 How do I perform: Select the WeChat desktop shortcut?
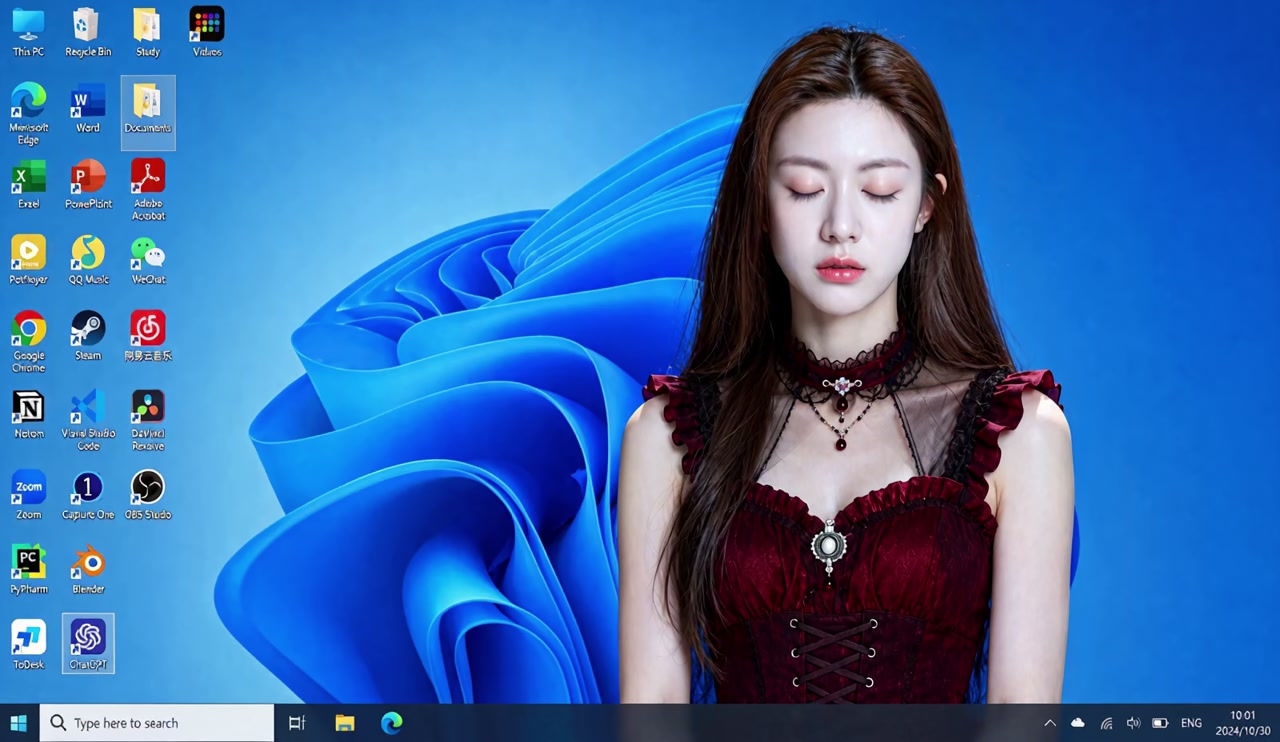pyautogui.click(x=148, y=260)
